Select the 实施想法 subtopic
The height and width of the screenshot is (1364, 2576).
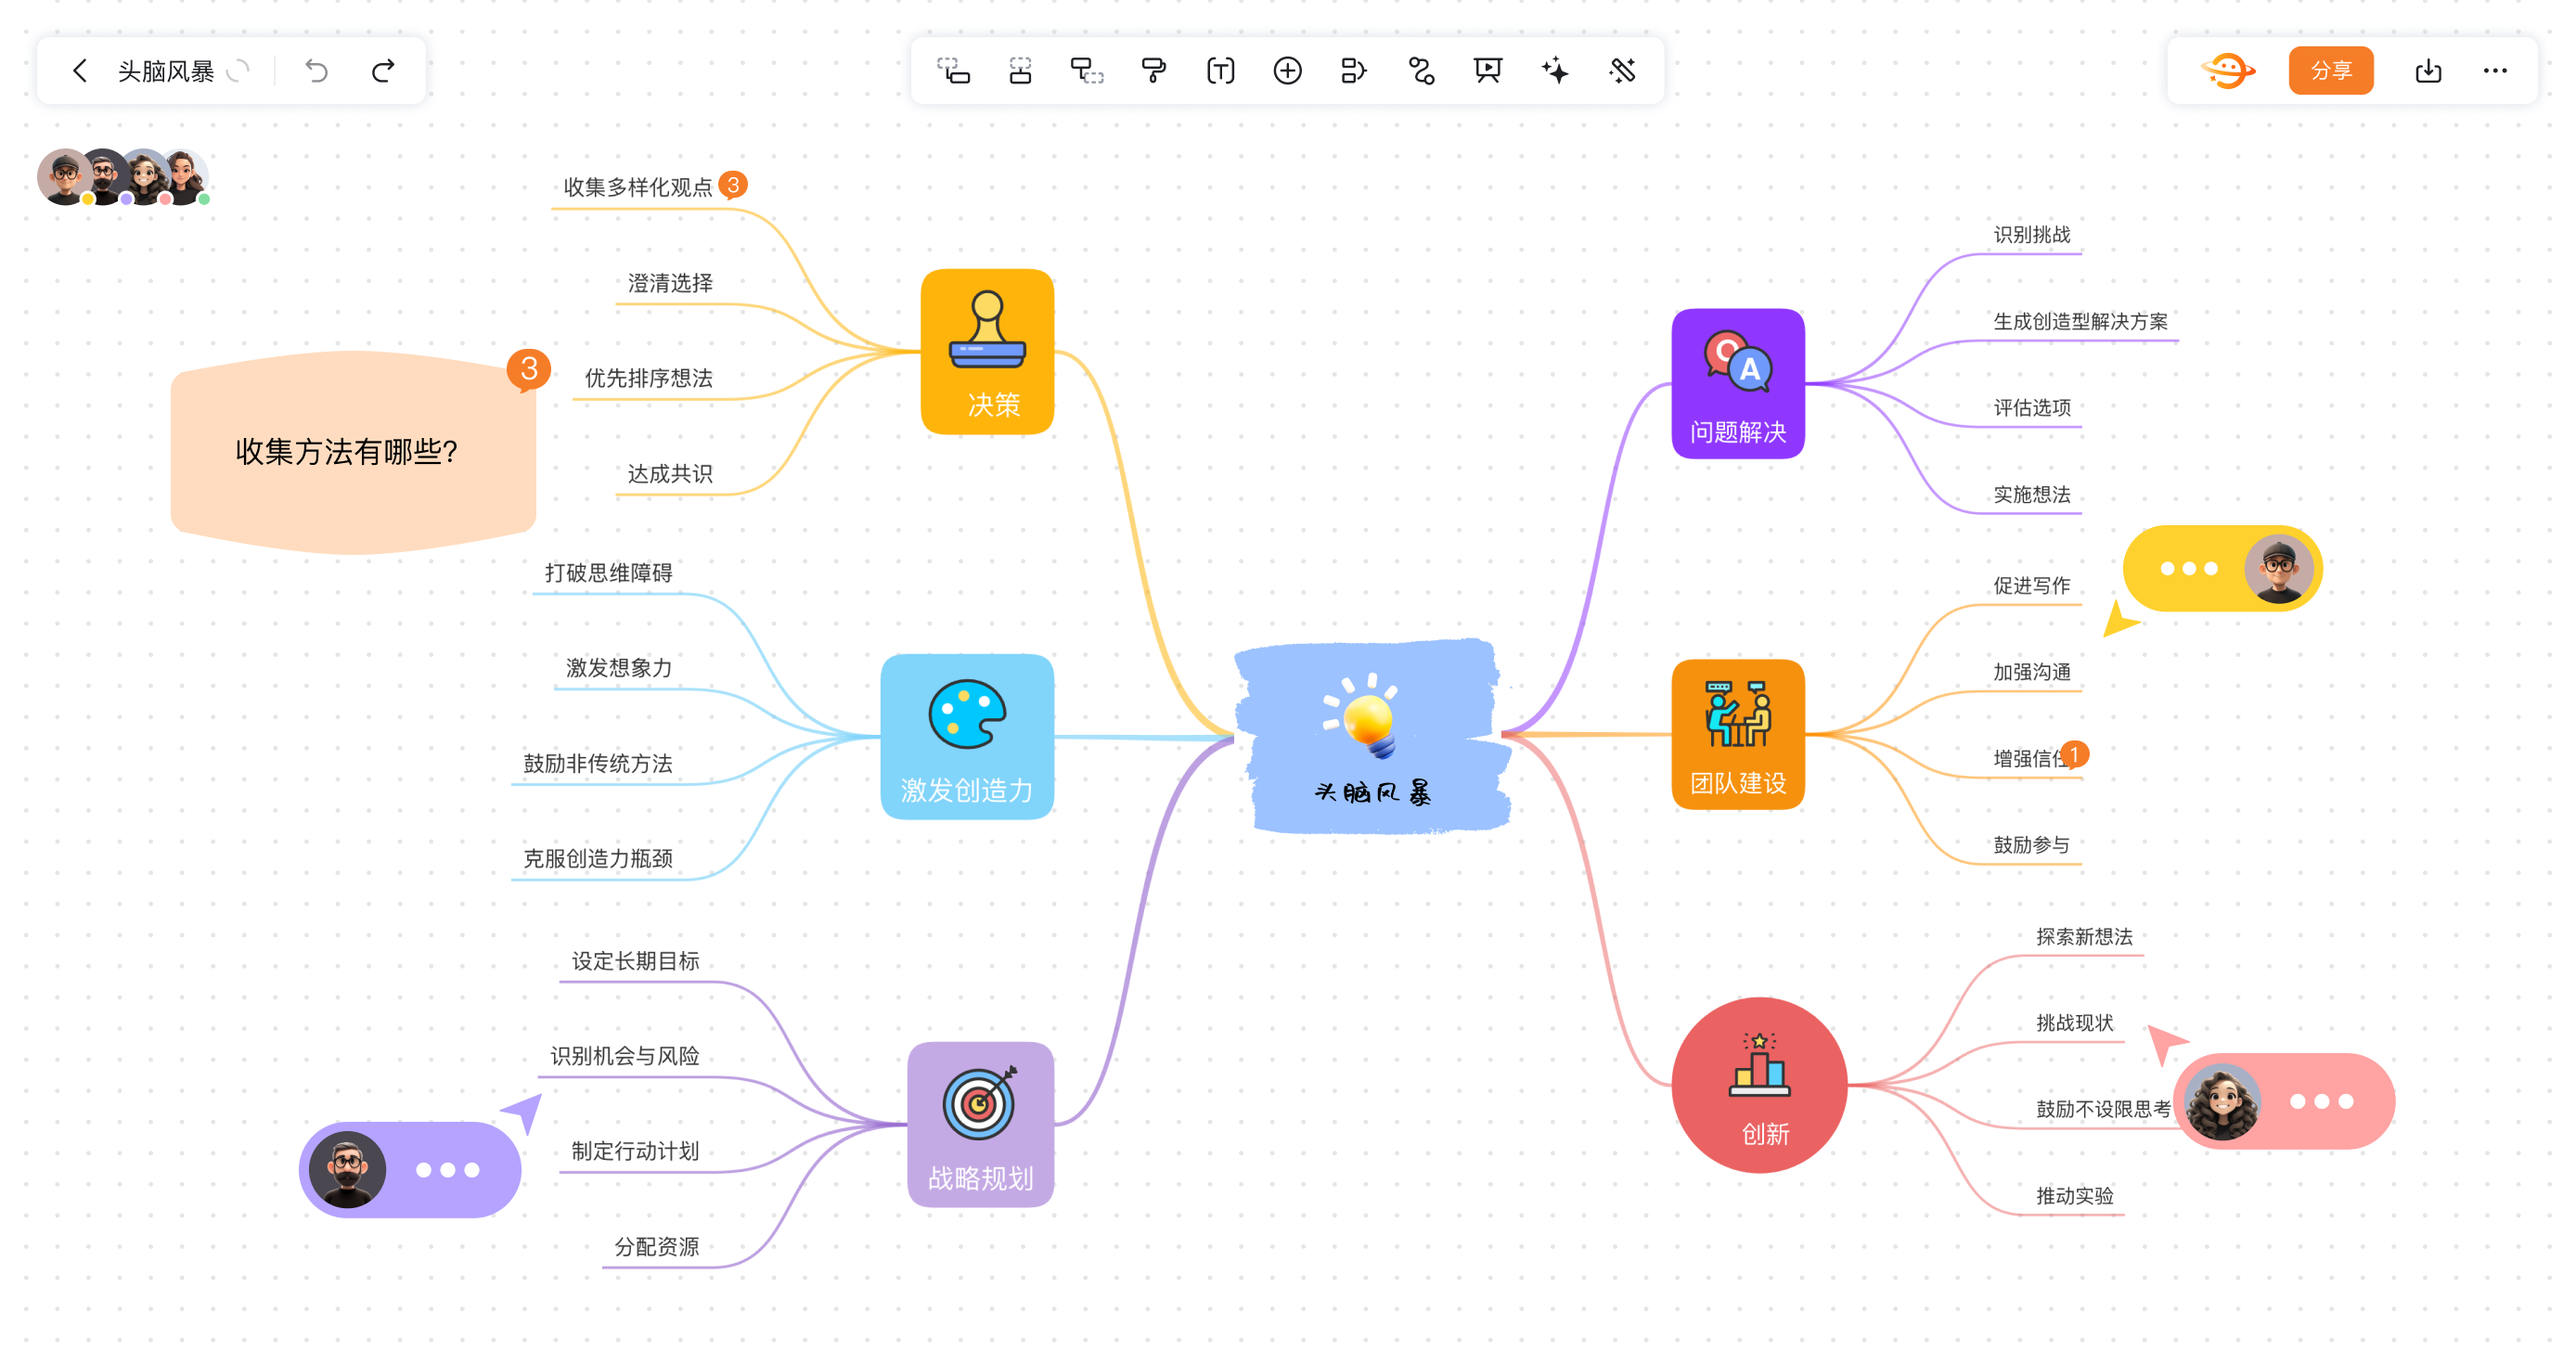coord(2031,494)
